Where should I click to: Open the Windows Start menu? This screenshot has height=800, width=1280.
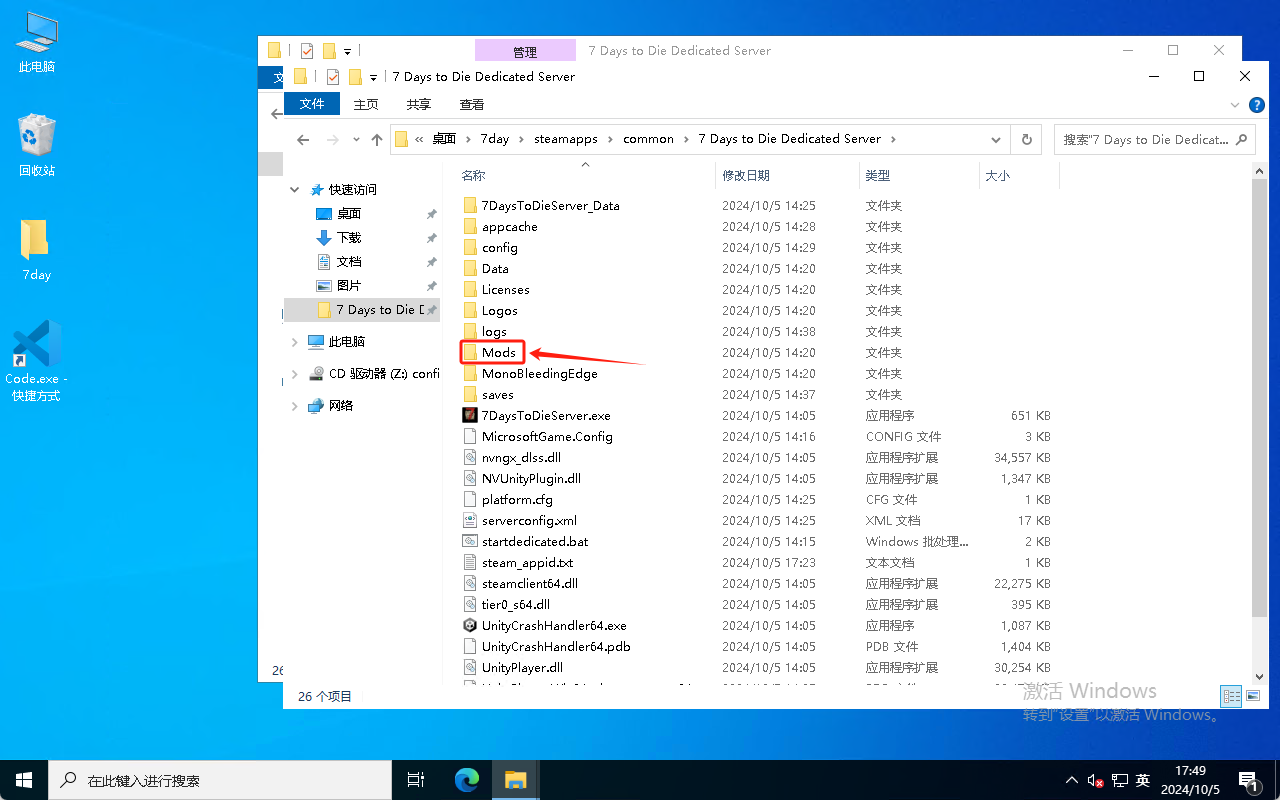pyautogui.click(x=24, y=780)
